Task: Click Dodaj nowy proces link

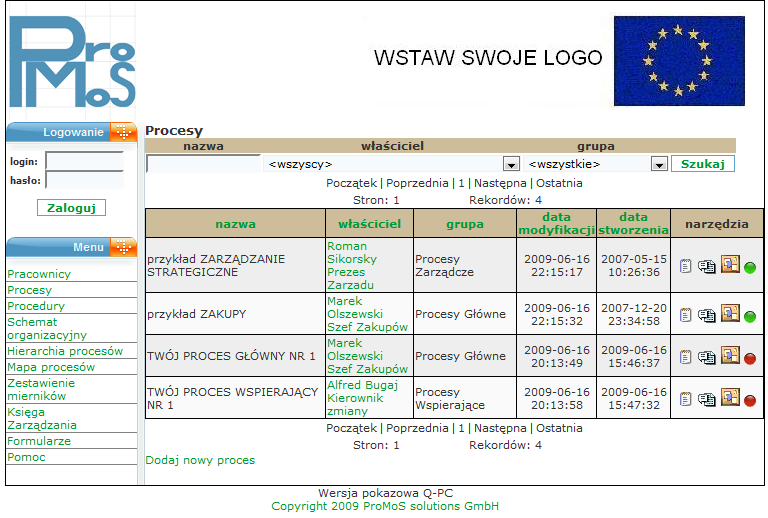Action: pos(200,460)
